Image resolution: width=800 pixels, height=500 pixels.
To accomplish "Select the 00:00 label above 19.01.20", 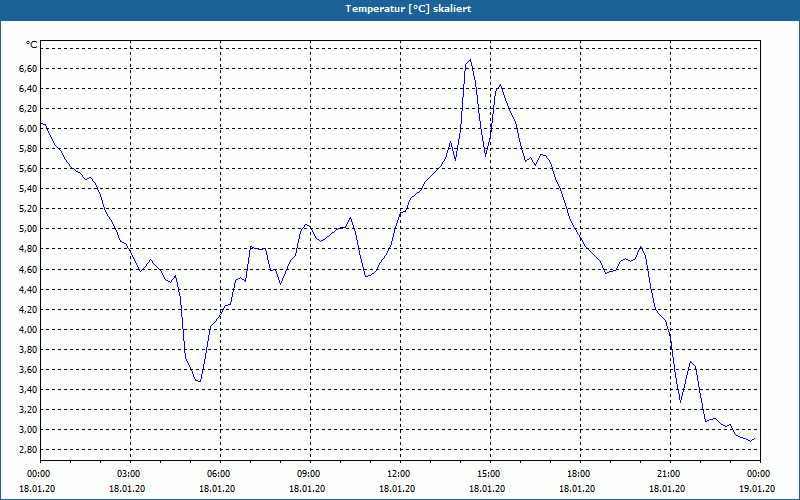I will click(760, 474).
